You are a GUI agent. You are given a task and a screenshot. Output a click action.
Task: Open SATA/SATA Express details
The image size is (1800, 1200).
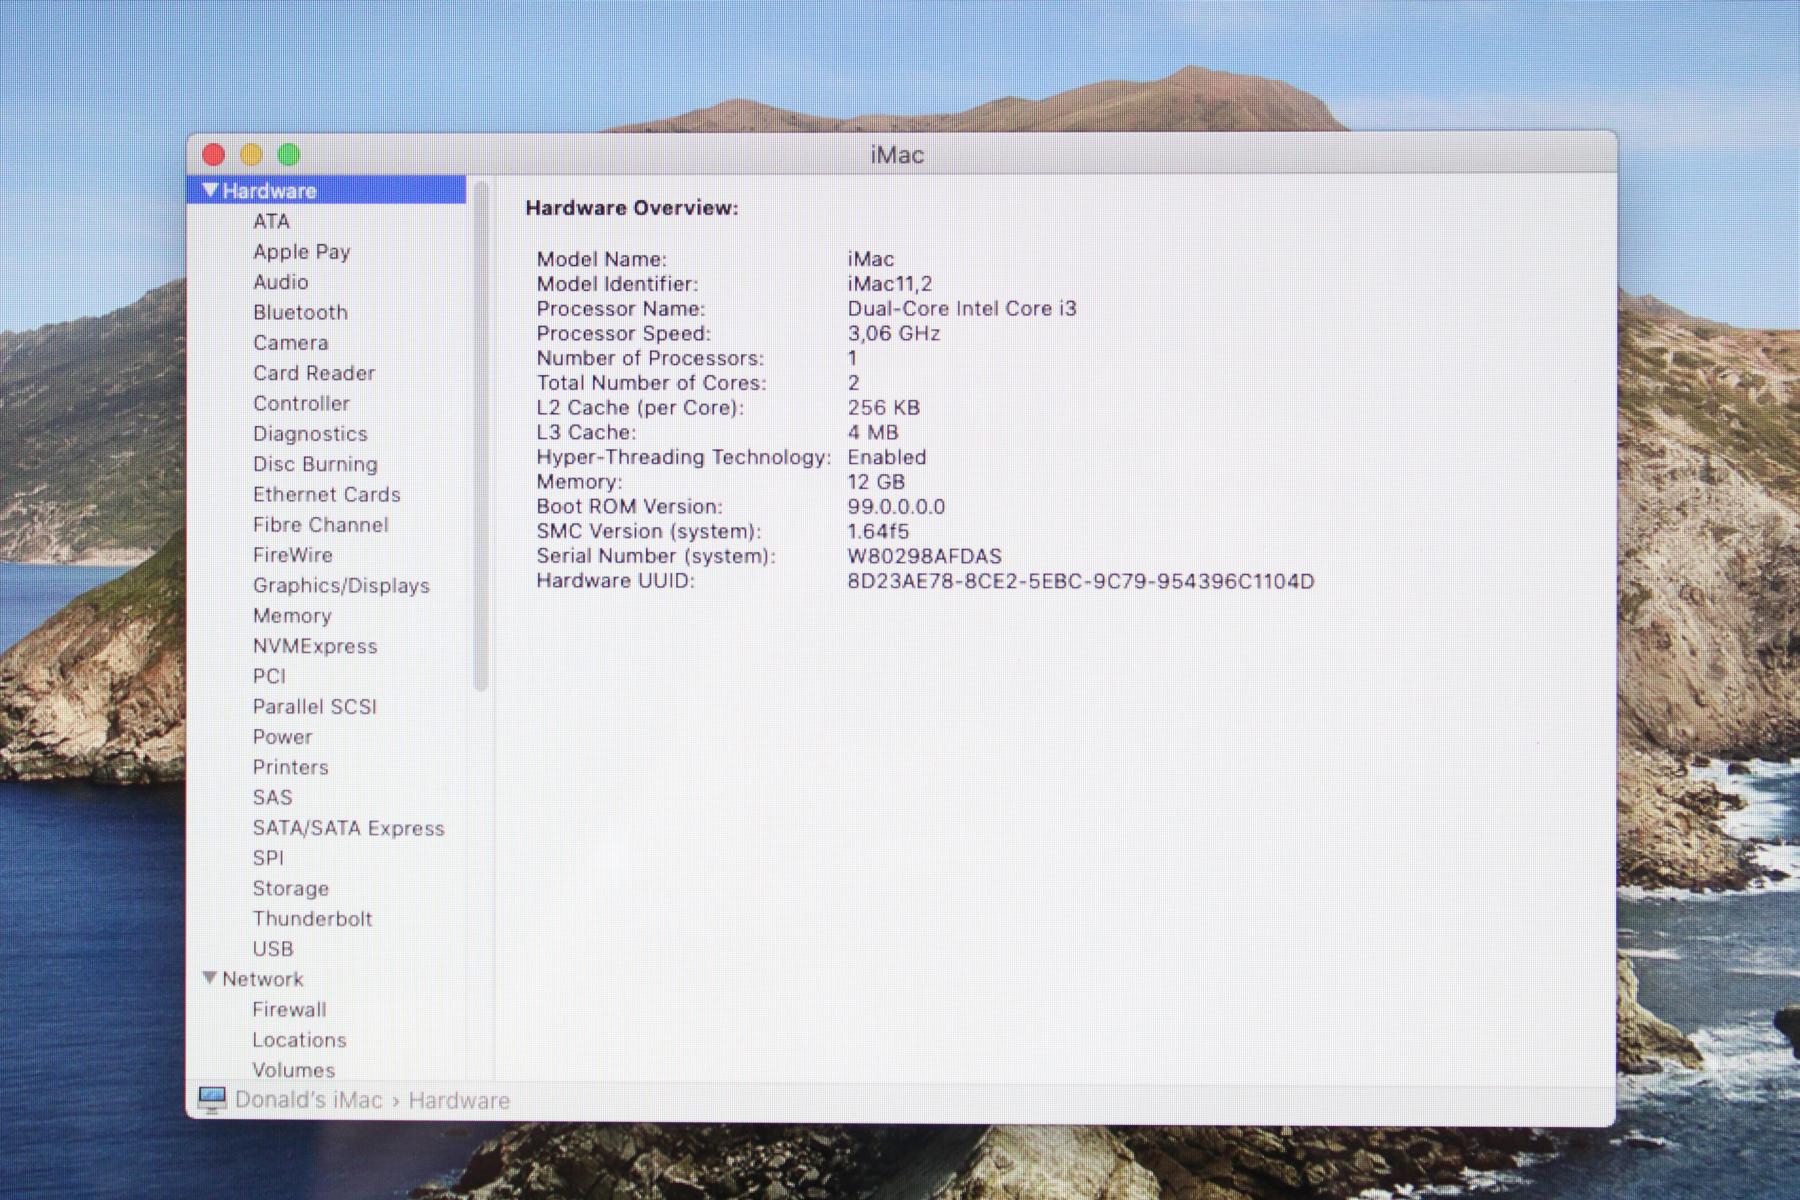tap(348, 828)
